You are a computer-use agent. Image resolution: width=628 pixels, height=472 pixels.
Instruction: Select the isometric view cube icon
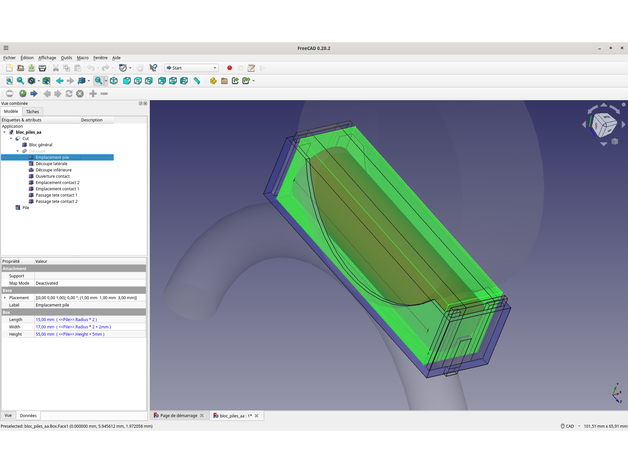pos(114,81)
